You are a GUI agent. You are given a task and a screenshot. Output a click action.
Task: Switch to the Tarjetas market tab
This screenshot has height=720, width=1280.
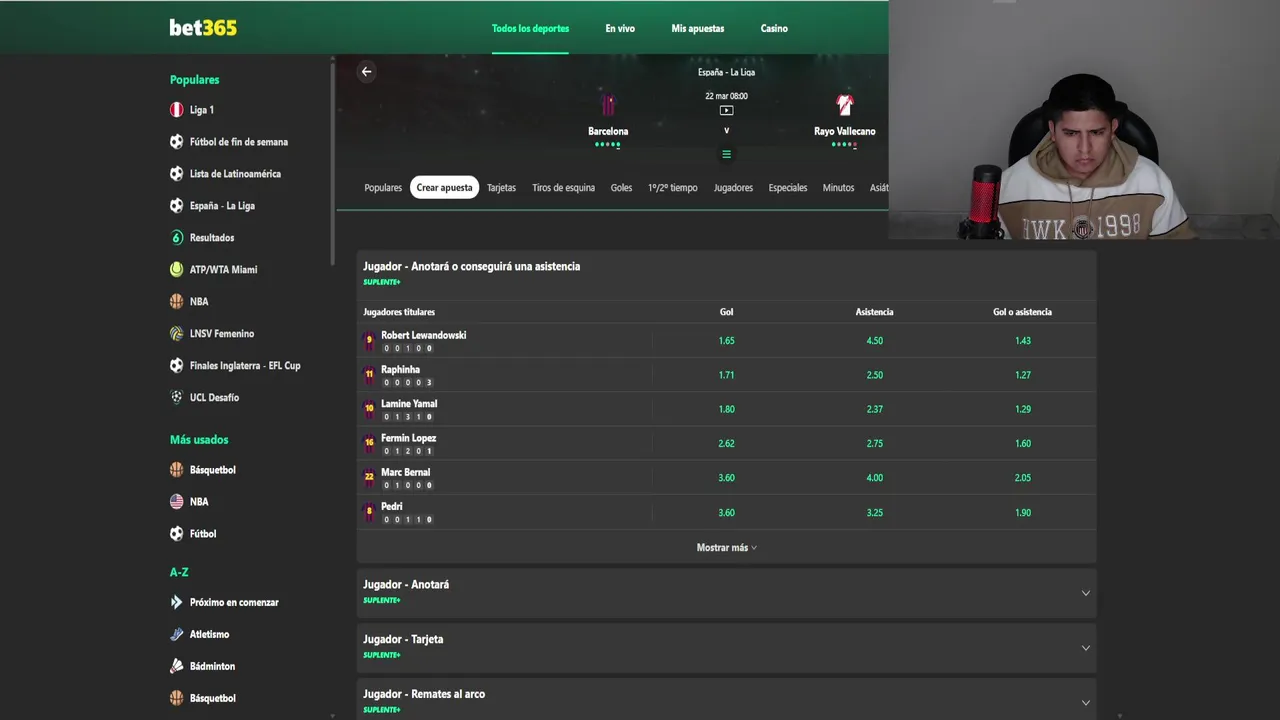[x=501, y=188]
